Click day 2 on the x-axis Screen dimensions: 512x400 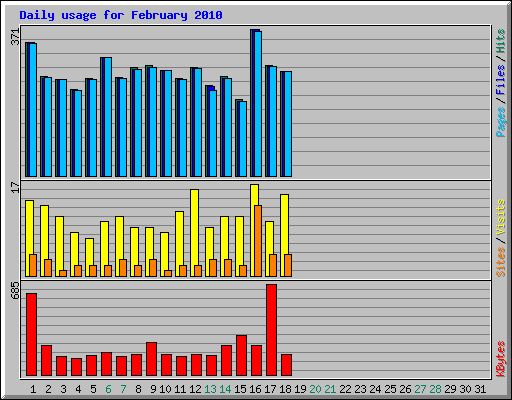[x=48, y=389]
